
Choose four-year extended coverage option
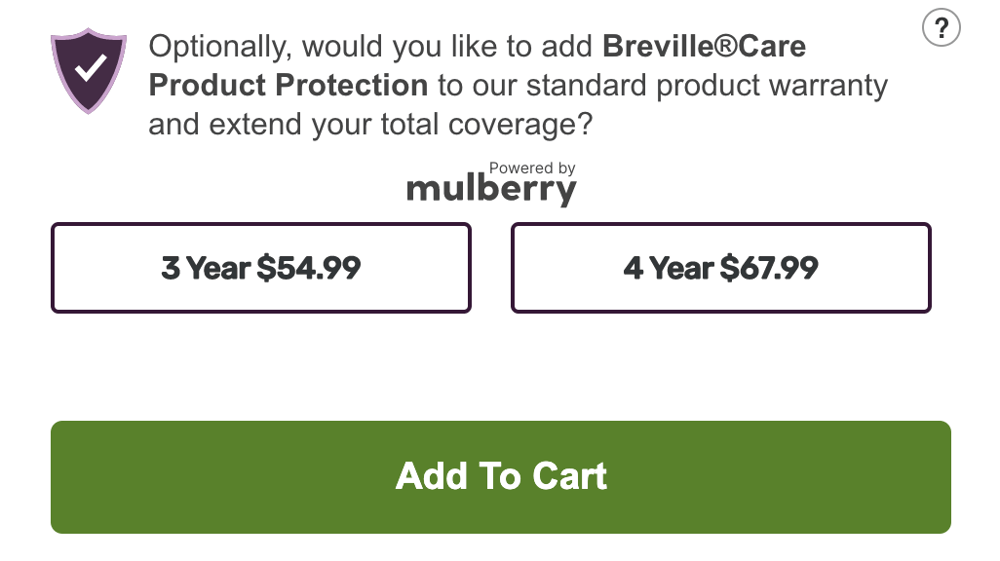(721, 268)
